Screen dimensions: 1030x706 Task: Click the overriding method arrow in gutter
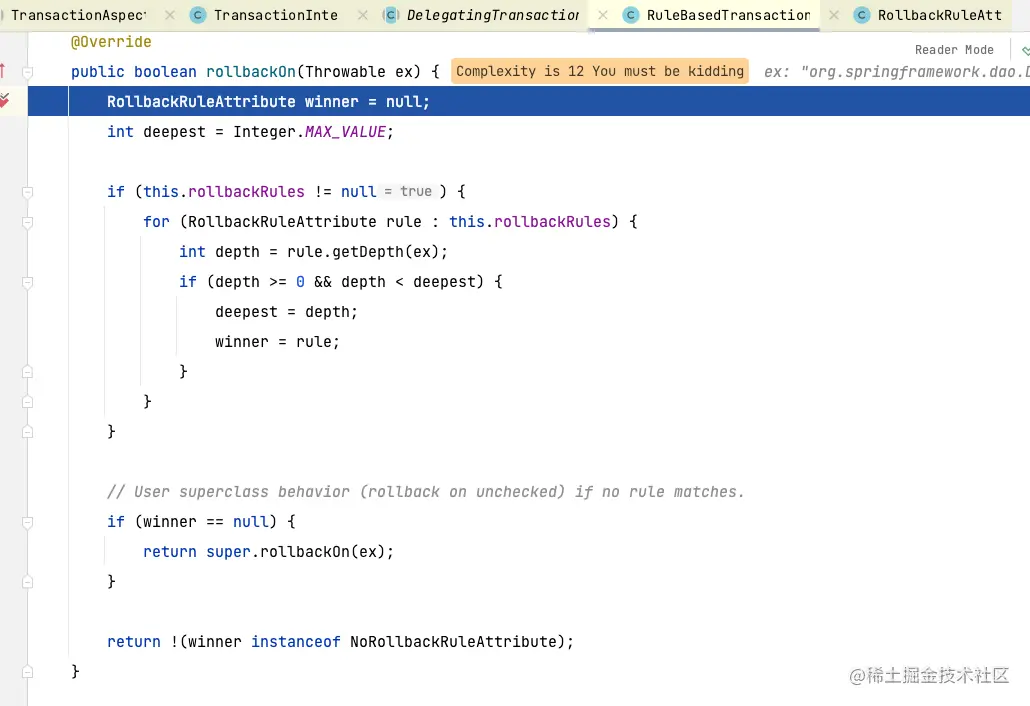(x=3, y=71)
